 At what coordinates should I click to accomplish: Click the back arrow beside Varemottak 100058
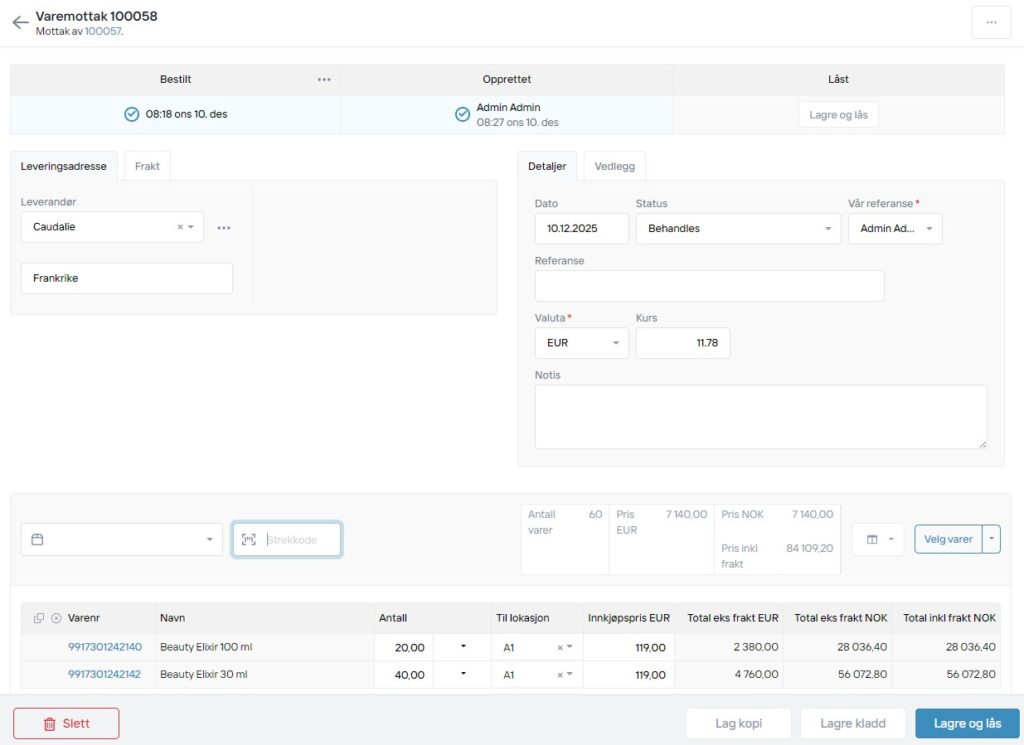[x=20, y=23]
